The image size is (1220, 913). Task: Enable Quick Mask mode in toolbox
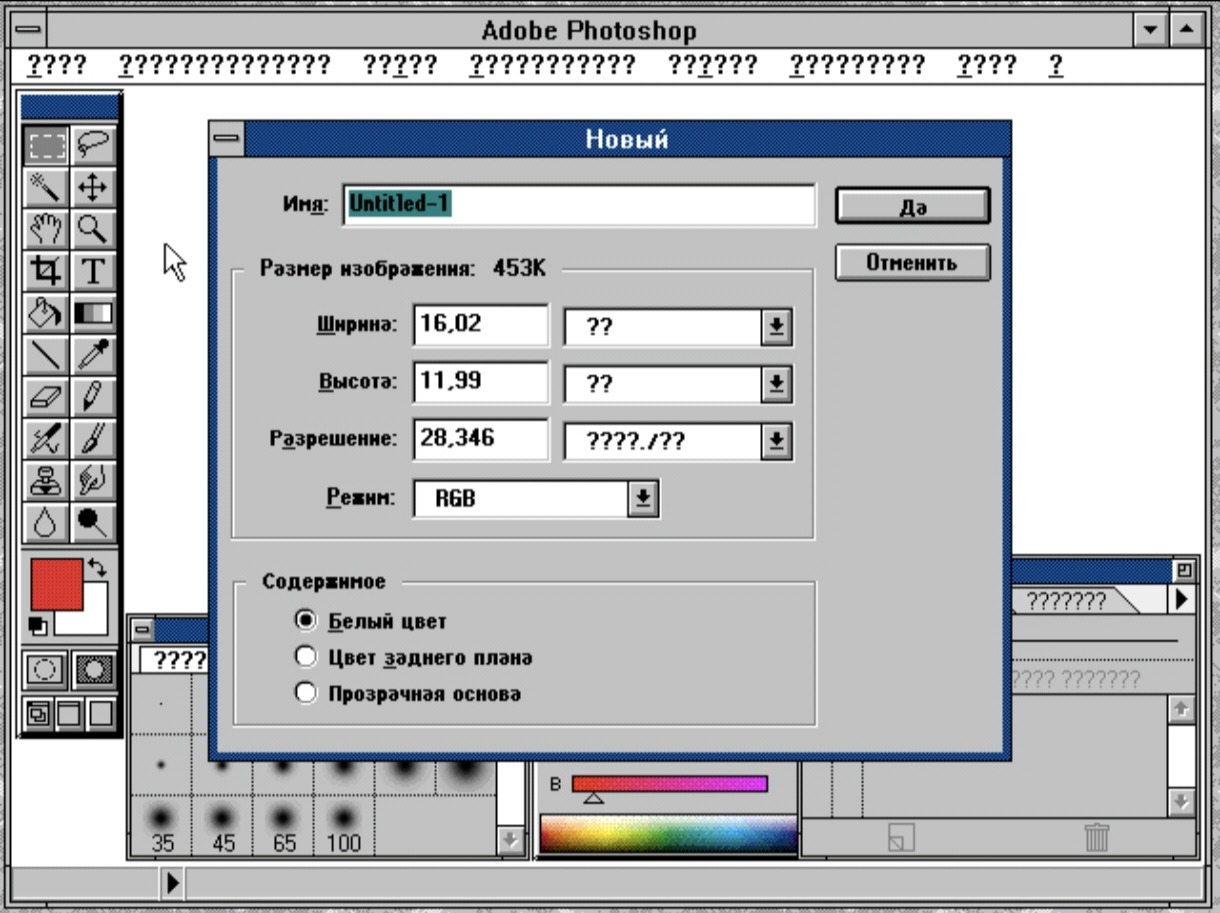pyautogui.click(x=94, y=670)
